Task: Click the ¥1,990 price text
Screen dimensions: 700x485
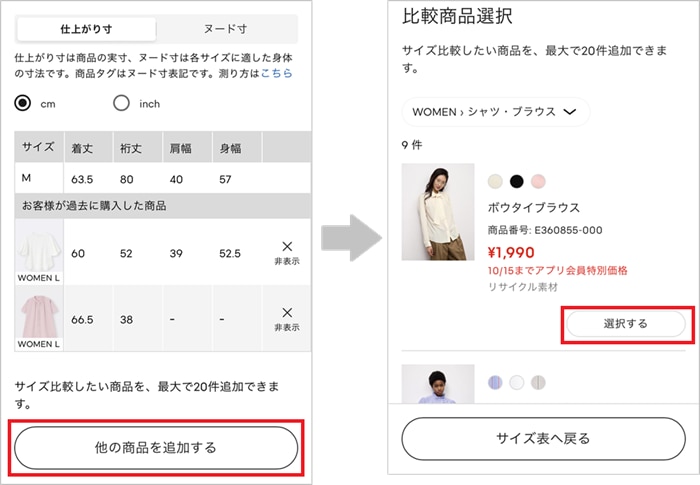Action: coord(511,253)
